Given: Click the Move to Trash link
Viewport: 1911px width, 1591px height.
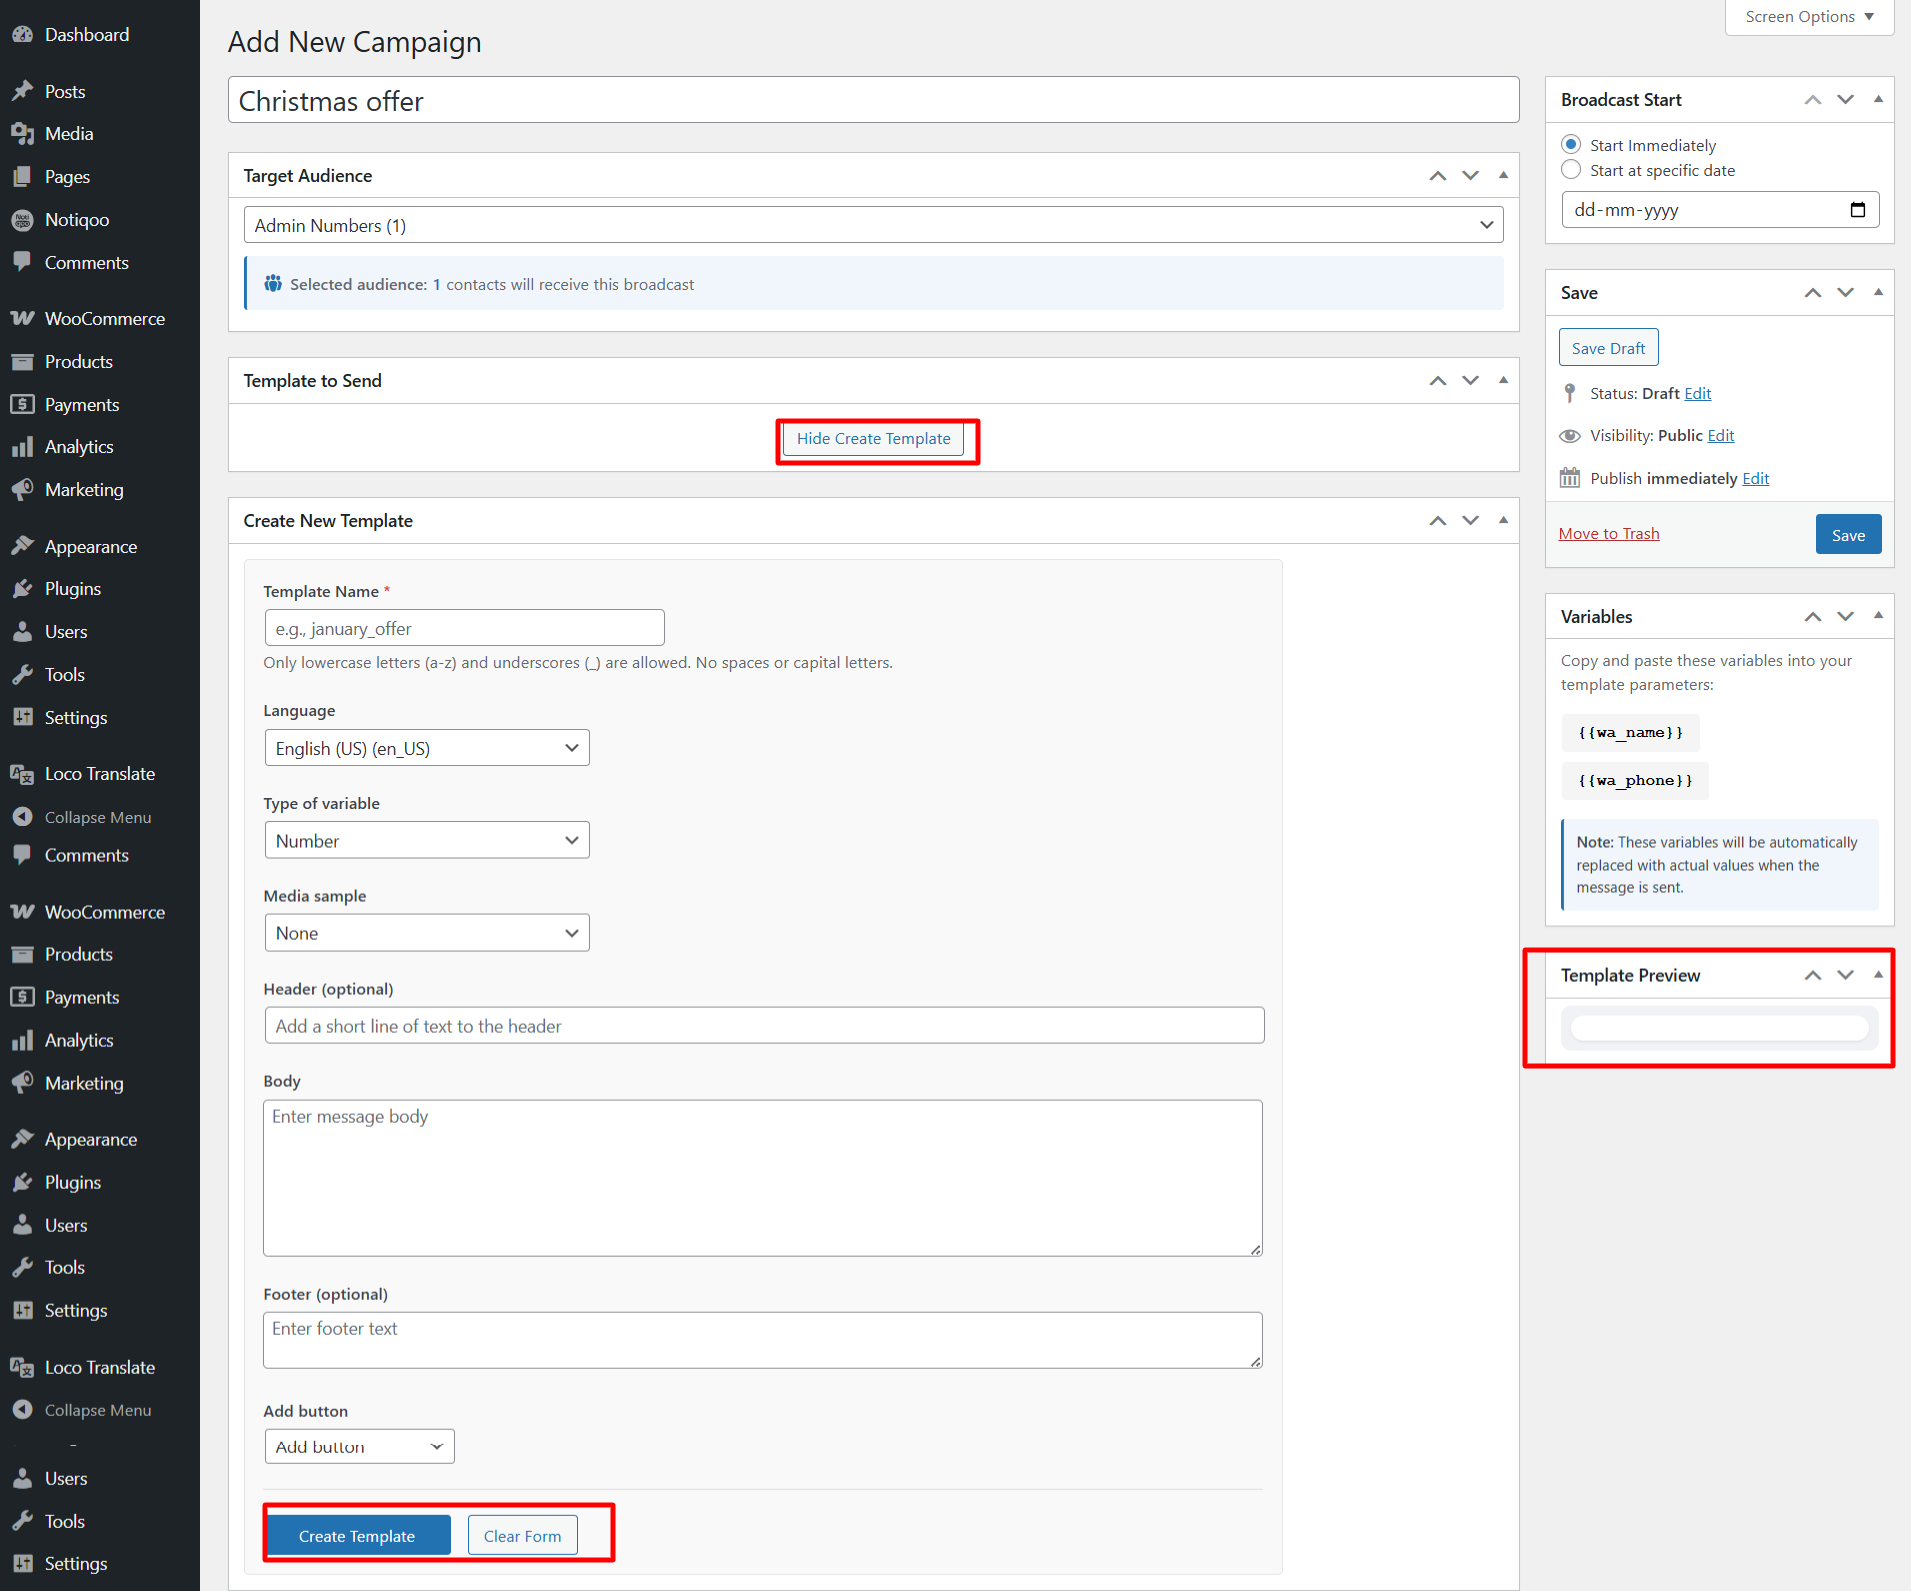Looking at the screenshot, I should tap(1608, 532).
